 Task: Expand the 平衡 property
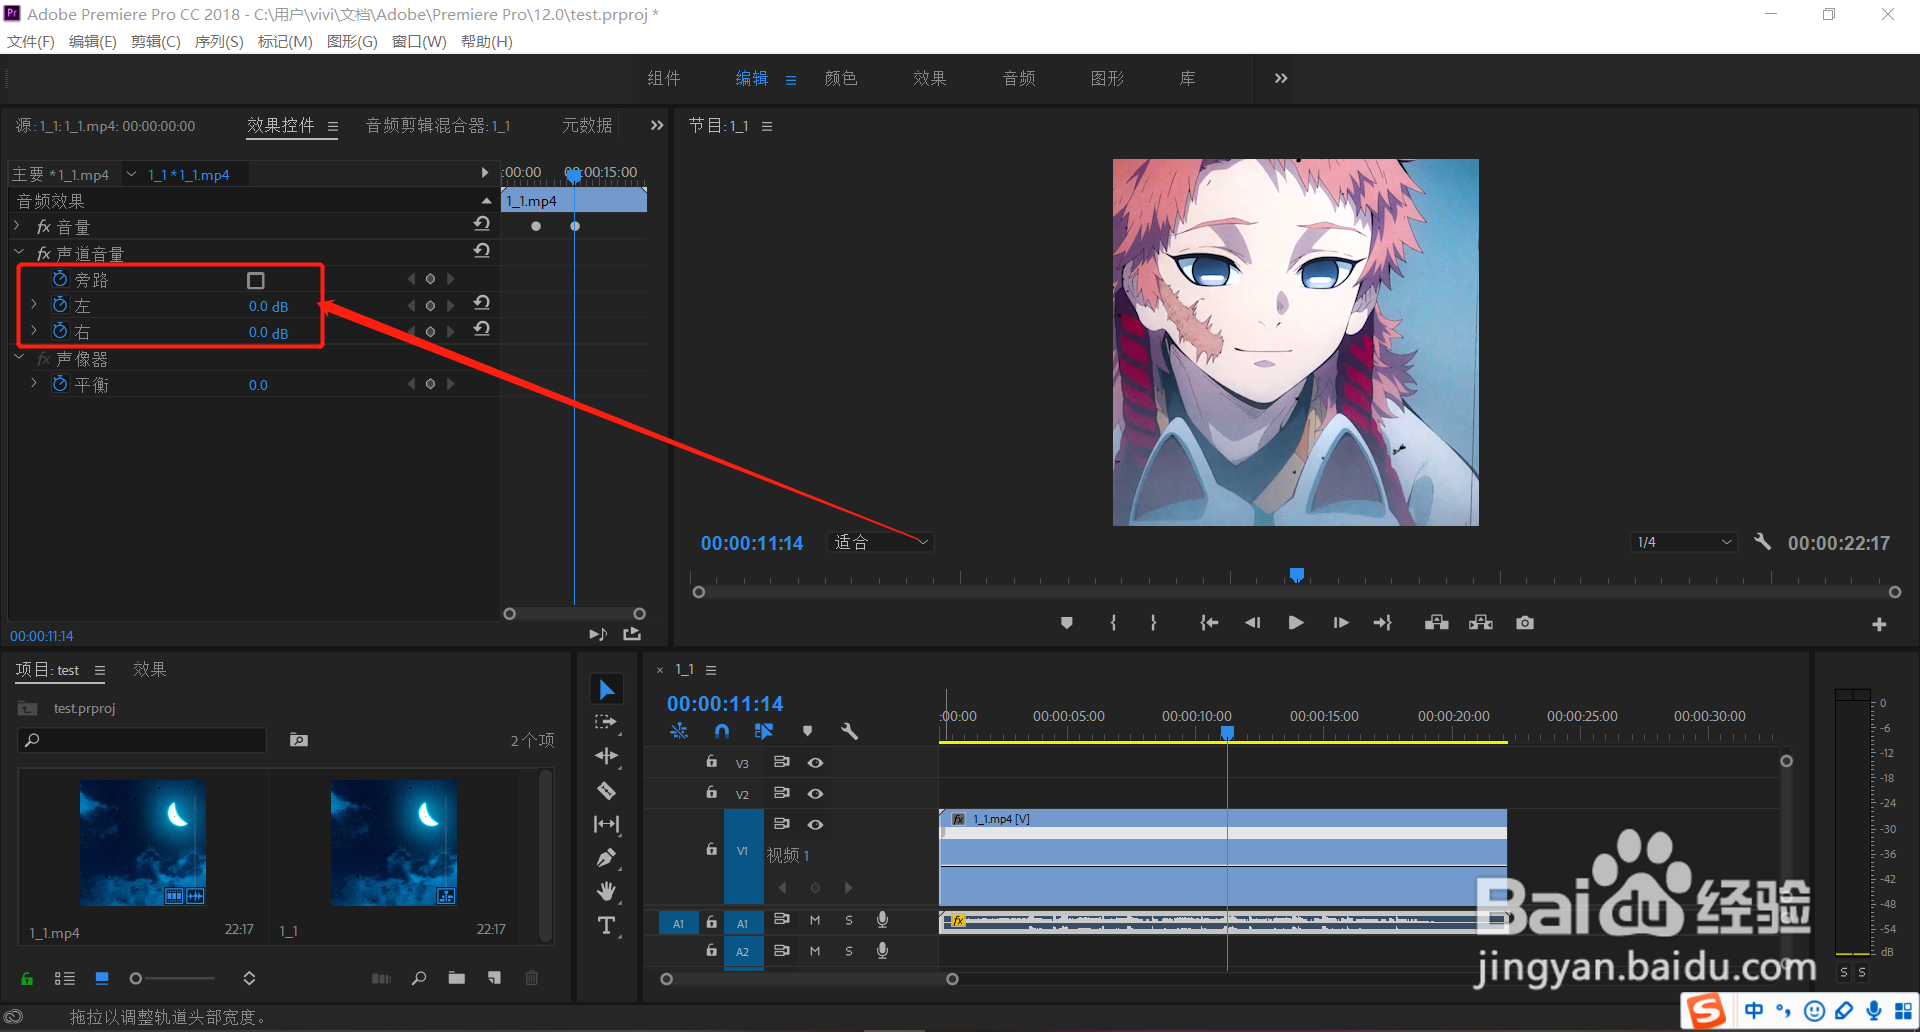[x=34, y=383]
